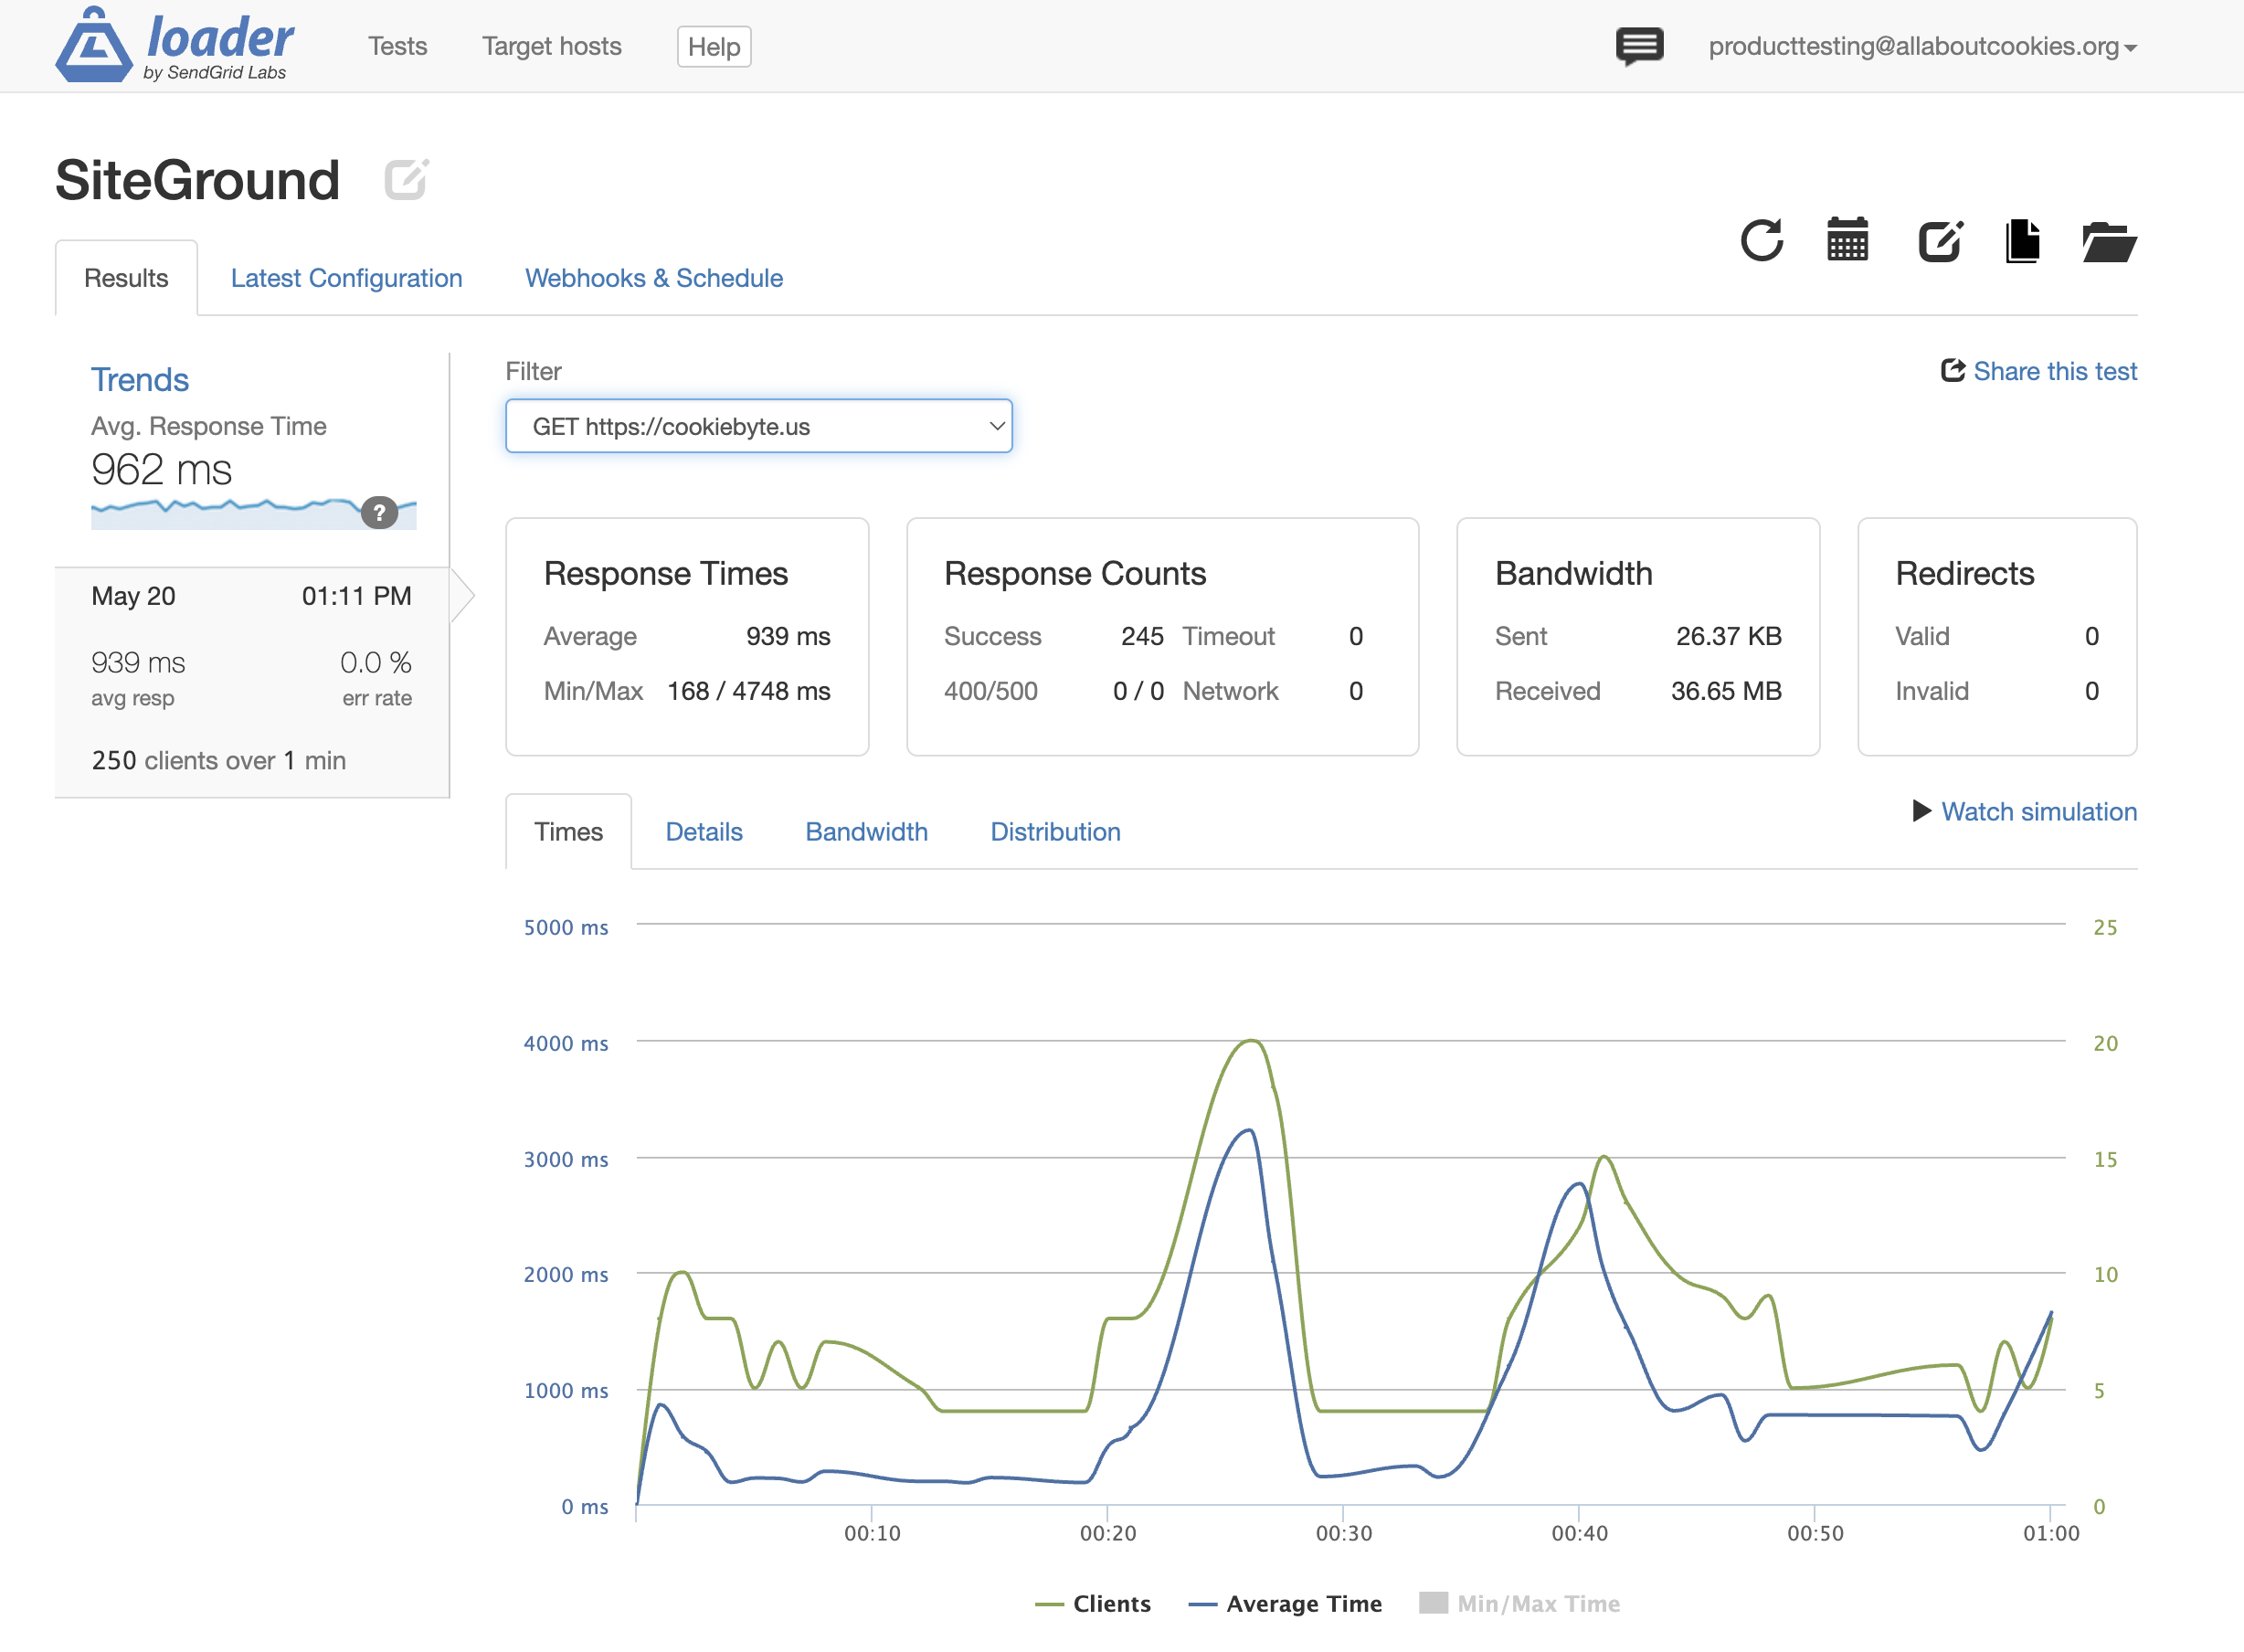Switch to the Bandwidth tab
Viewport: 2244px width, 1652px height.
(x=866, y=832)
